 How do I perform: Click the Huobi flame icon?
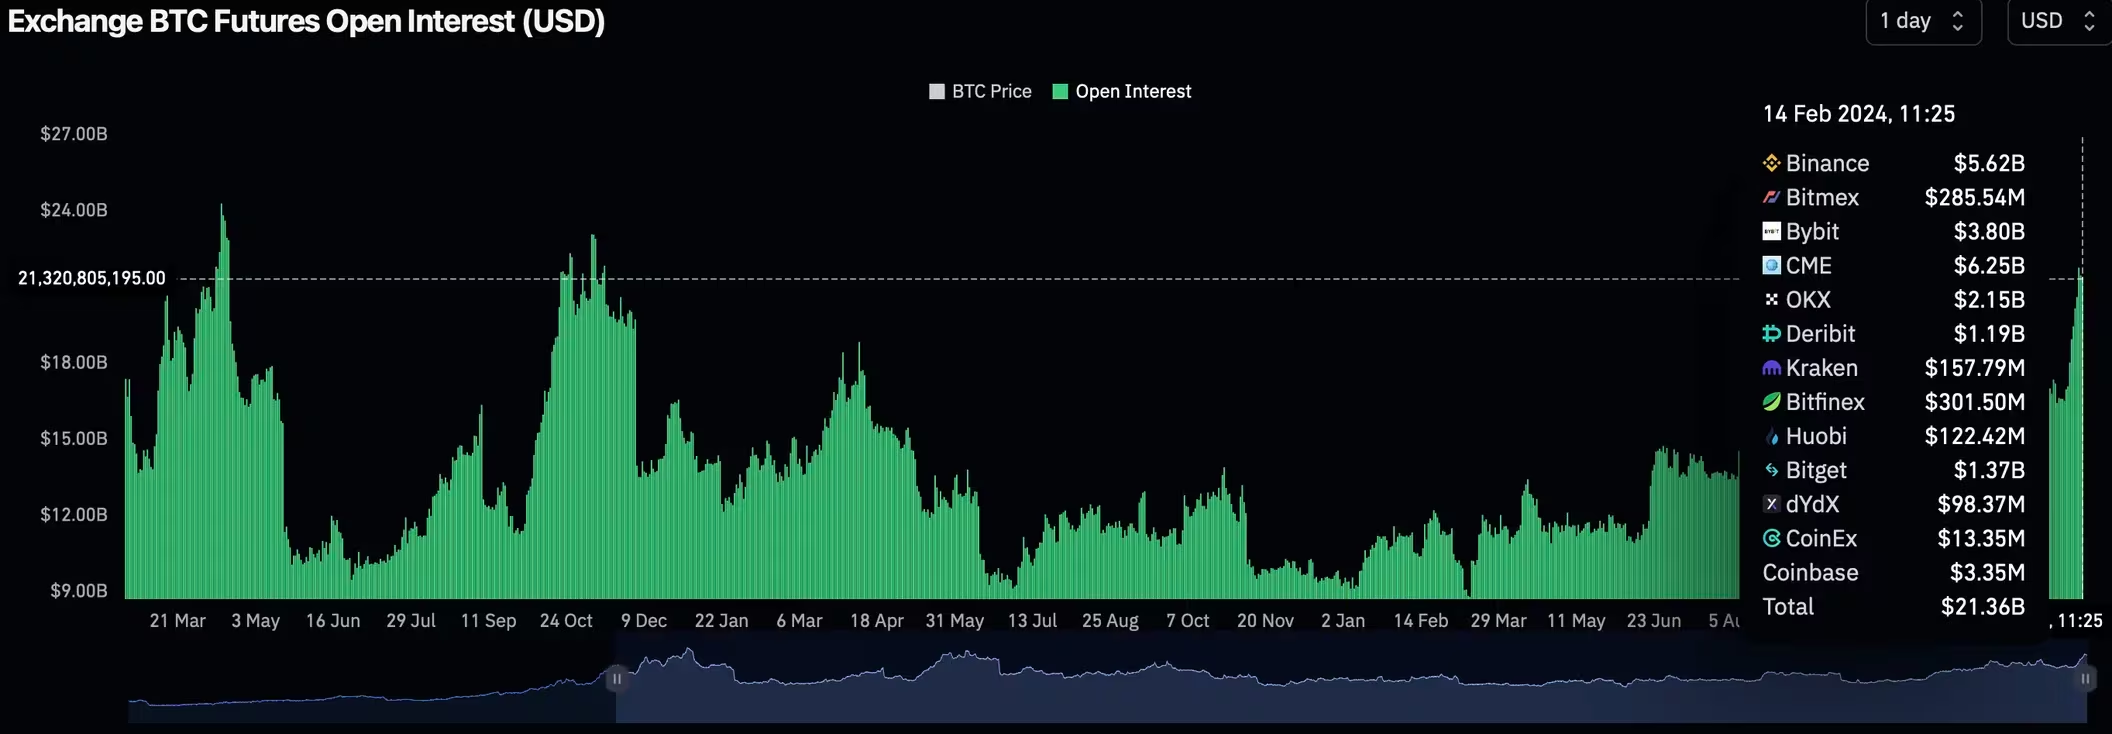1771,437
